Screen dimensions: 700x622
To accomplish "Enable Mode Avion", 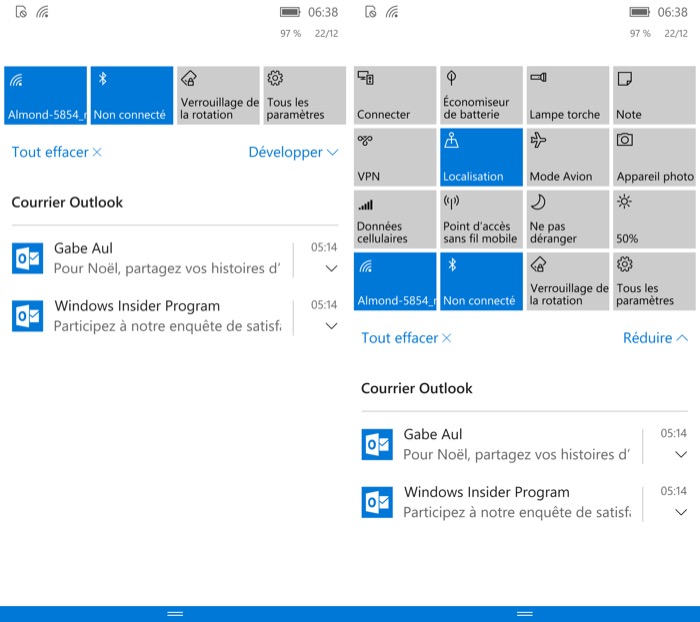I will (568, 157).
